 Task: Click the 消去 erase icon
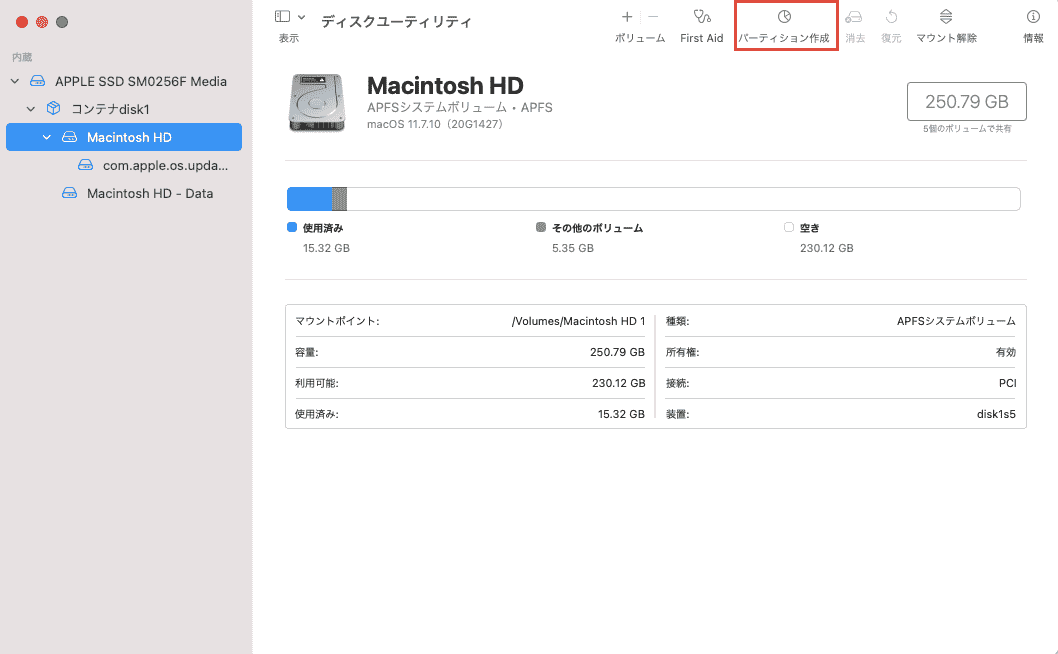point(854,16)
